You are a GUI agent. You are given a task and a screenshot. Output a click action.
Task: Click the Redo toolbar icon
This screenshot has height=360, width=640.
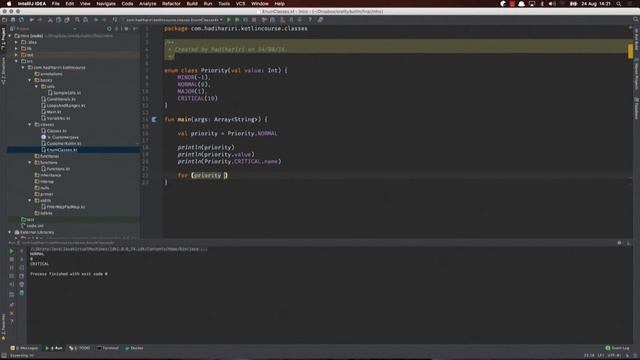(x=40, y=20)
